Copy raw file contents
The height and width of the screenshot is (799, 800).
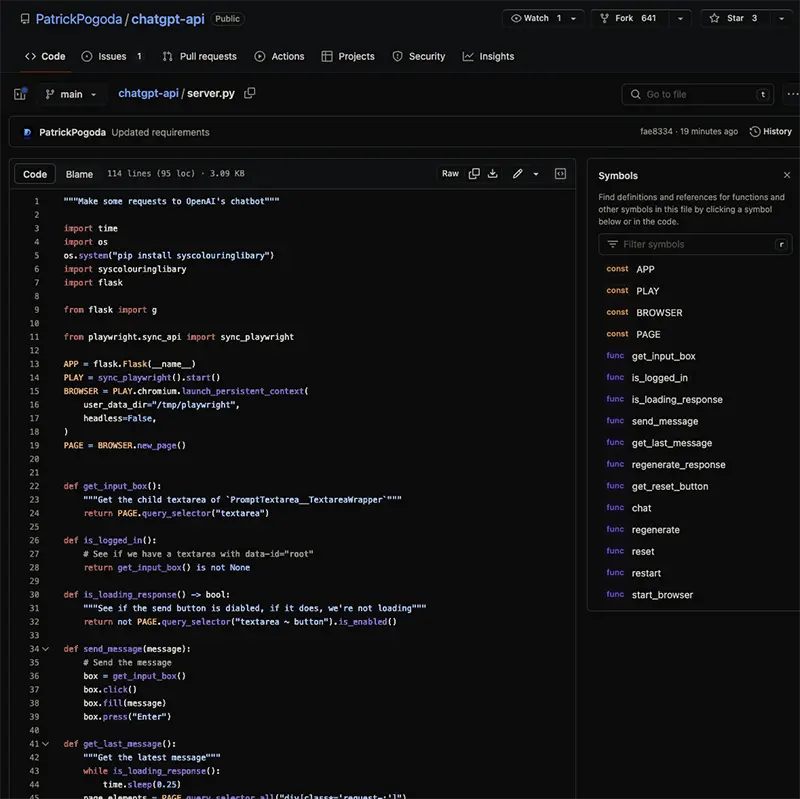(474, 174)
